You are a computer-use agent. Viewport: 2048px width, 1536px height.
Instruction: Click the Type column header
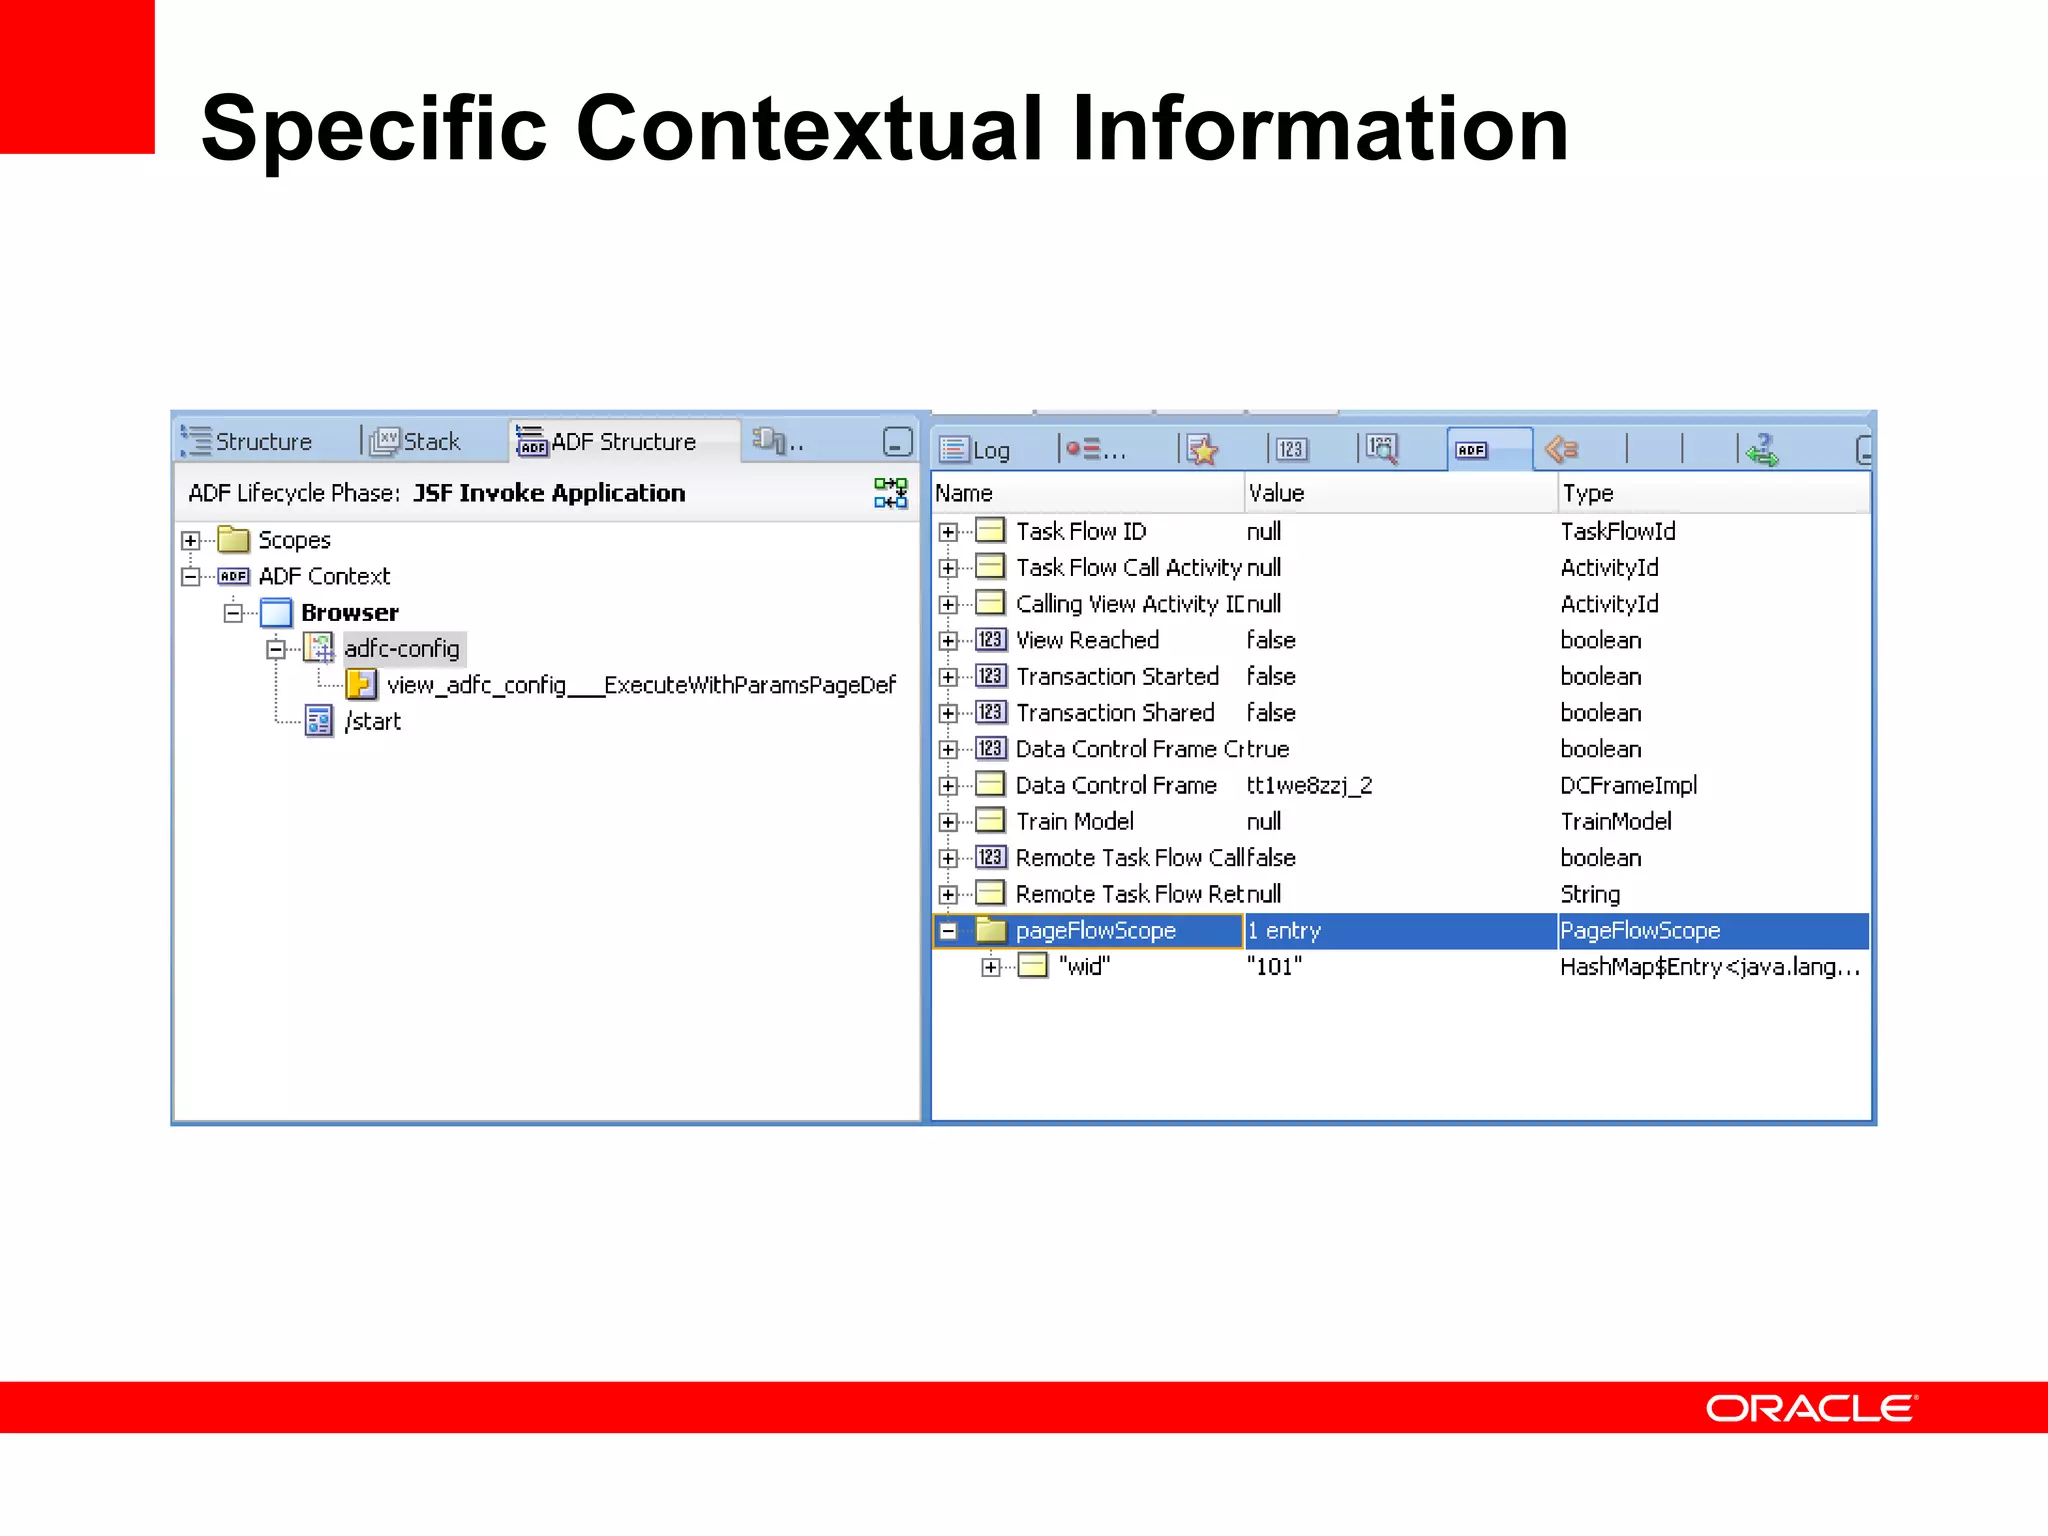tap(1714, 494)
